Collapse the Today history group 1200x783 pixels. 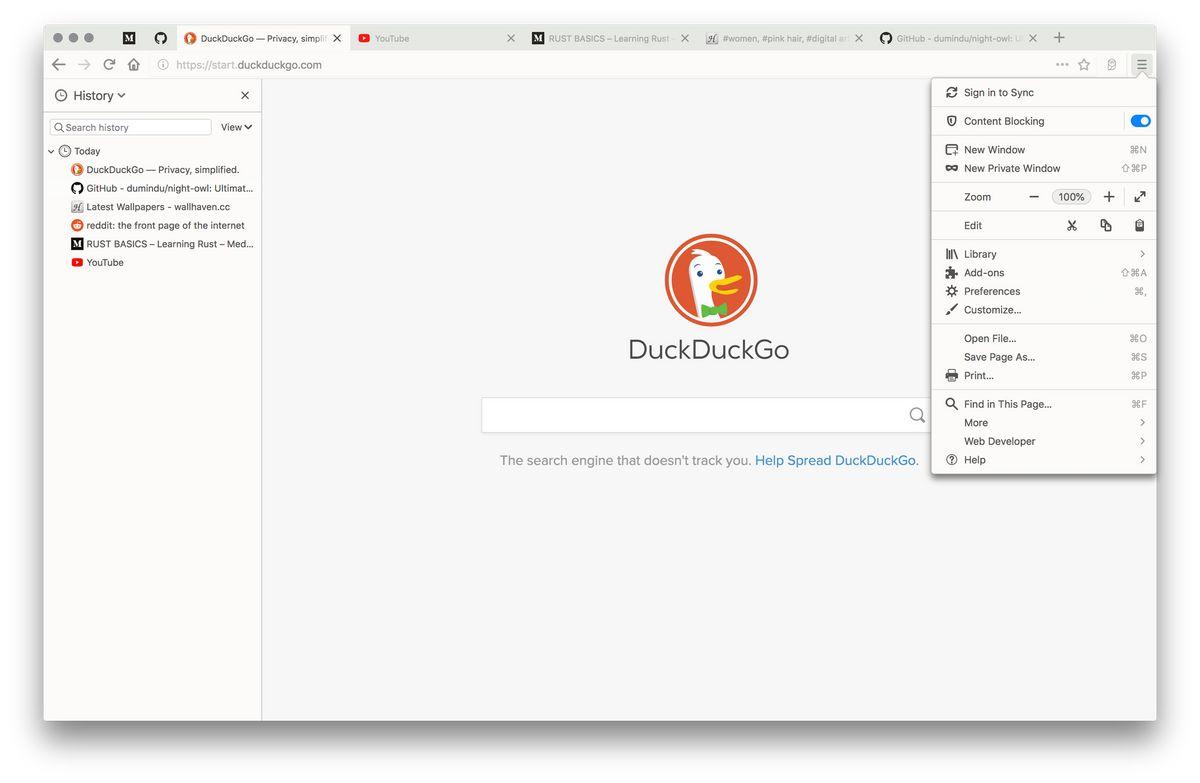pyautogui.click(x=51, y=151)
